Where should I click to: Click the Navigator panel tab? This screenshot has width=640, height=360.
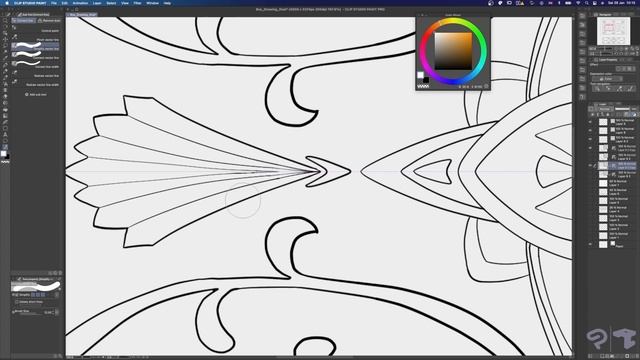coord(605,14)
